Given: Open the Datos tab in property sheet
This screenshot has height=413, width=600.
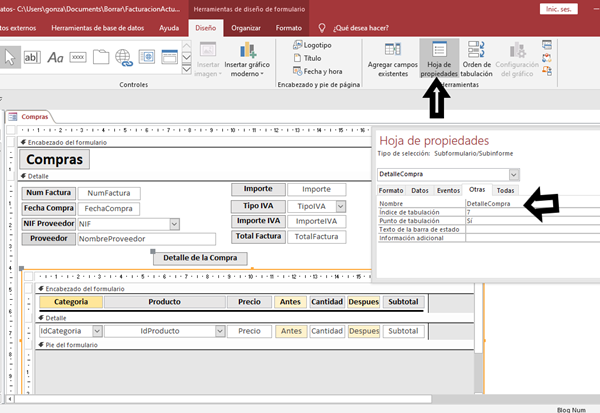Looking at the screenshot, I should [x=420, y=190].
